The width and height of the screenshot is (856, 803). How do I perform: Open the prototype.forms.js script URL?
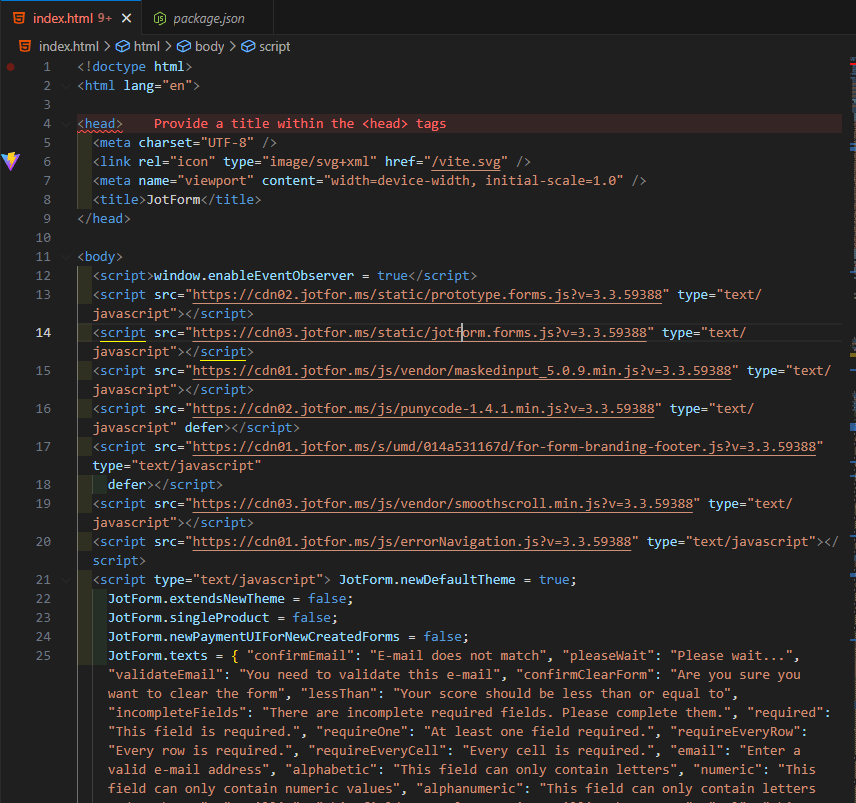(x=427, y=295)
